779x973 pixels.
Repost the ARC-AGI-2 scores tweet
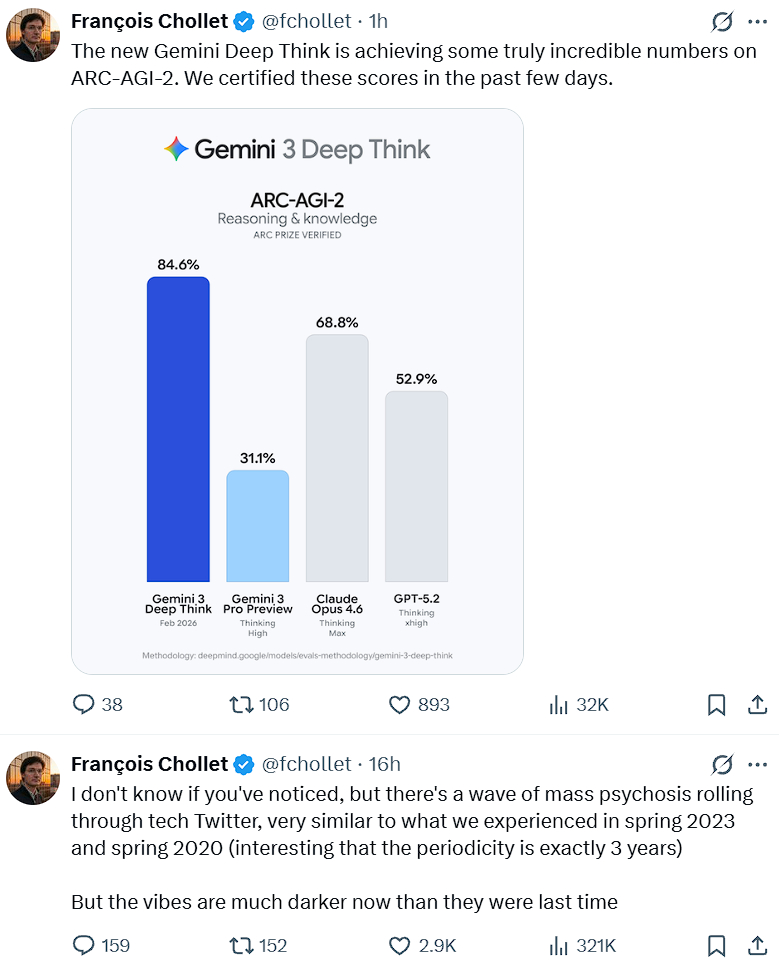click(242, 705)
